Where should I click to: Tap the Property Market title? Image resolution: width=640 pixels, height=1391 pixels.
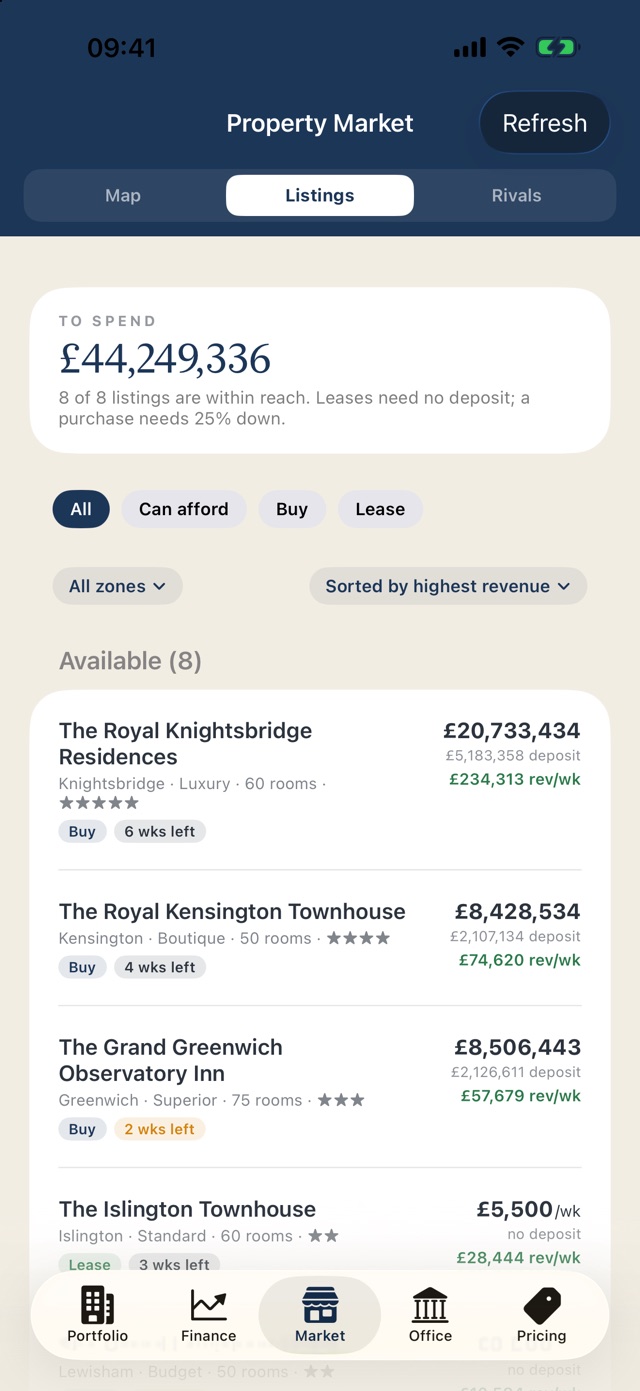click(320, 123)
